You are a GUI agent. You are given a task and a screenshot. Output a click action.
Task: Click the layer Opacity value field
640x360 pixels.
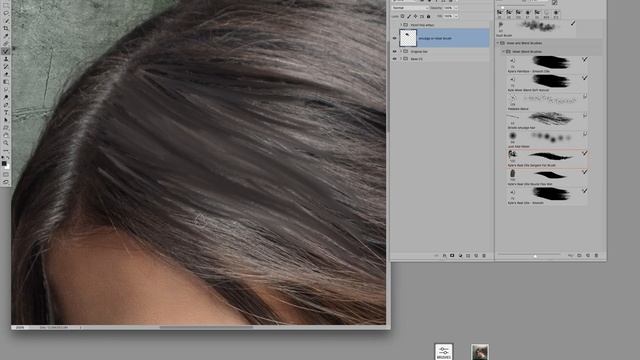pos(449,8)
